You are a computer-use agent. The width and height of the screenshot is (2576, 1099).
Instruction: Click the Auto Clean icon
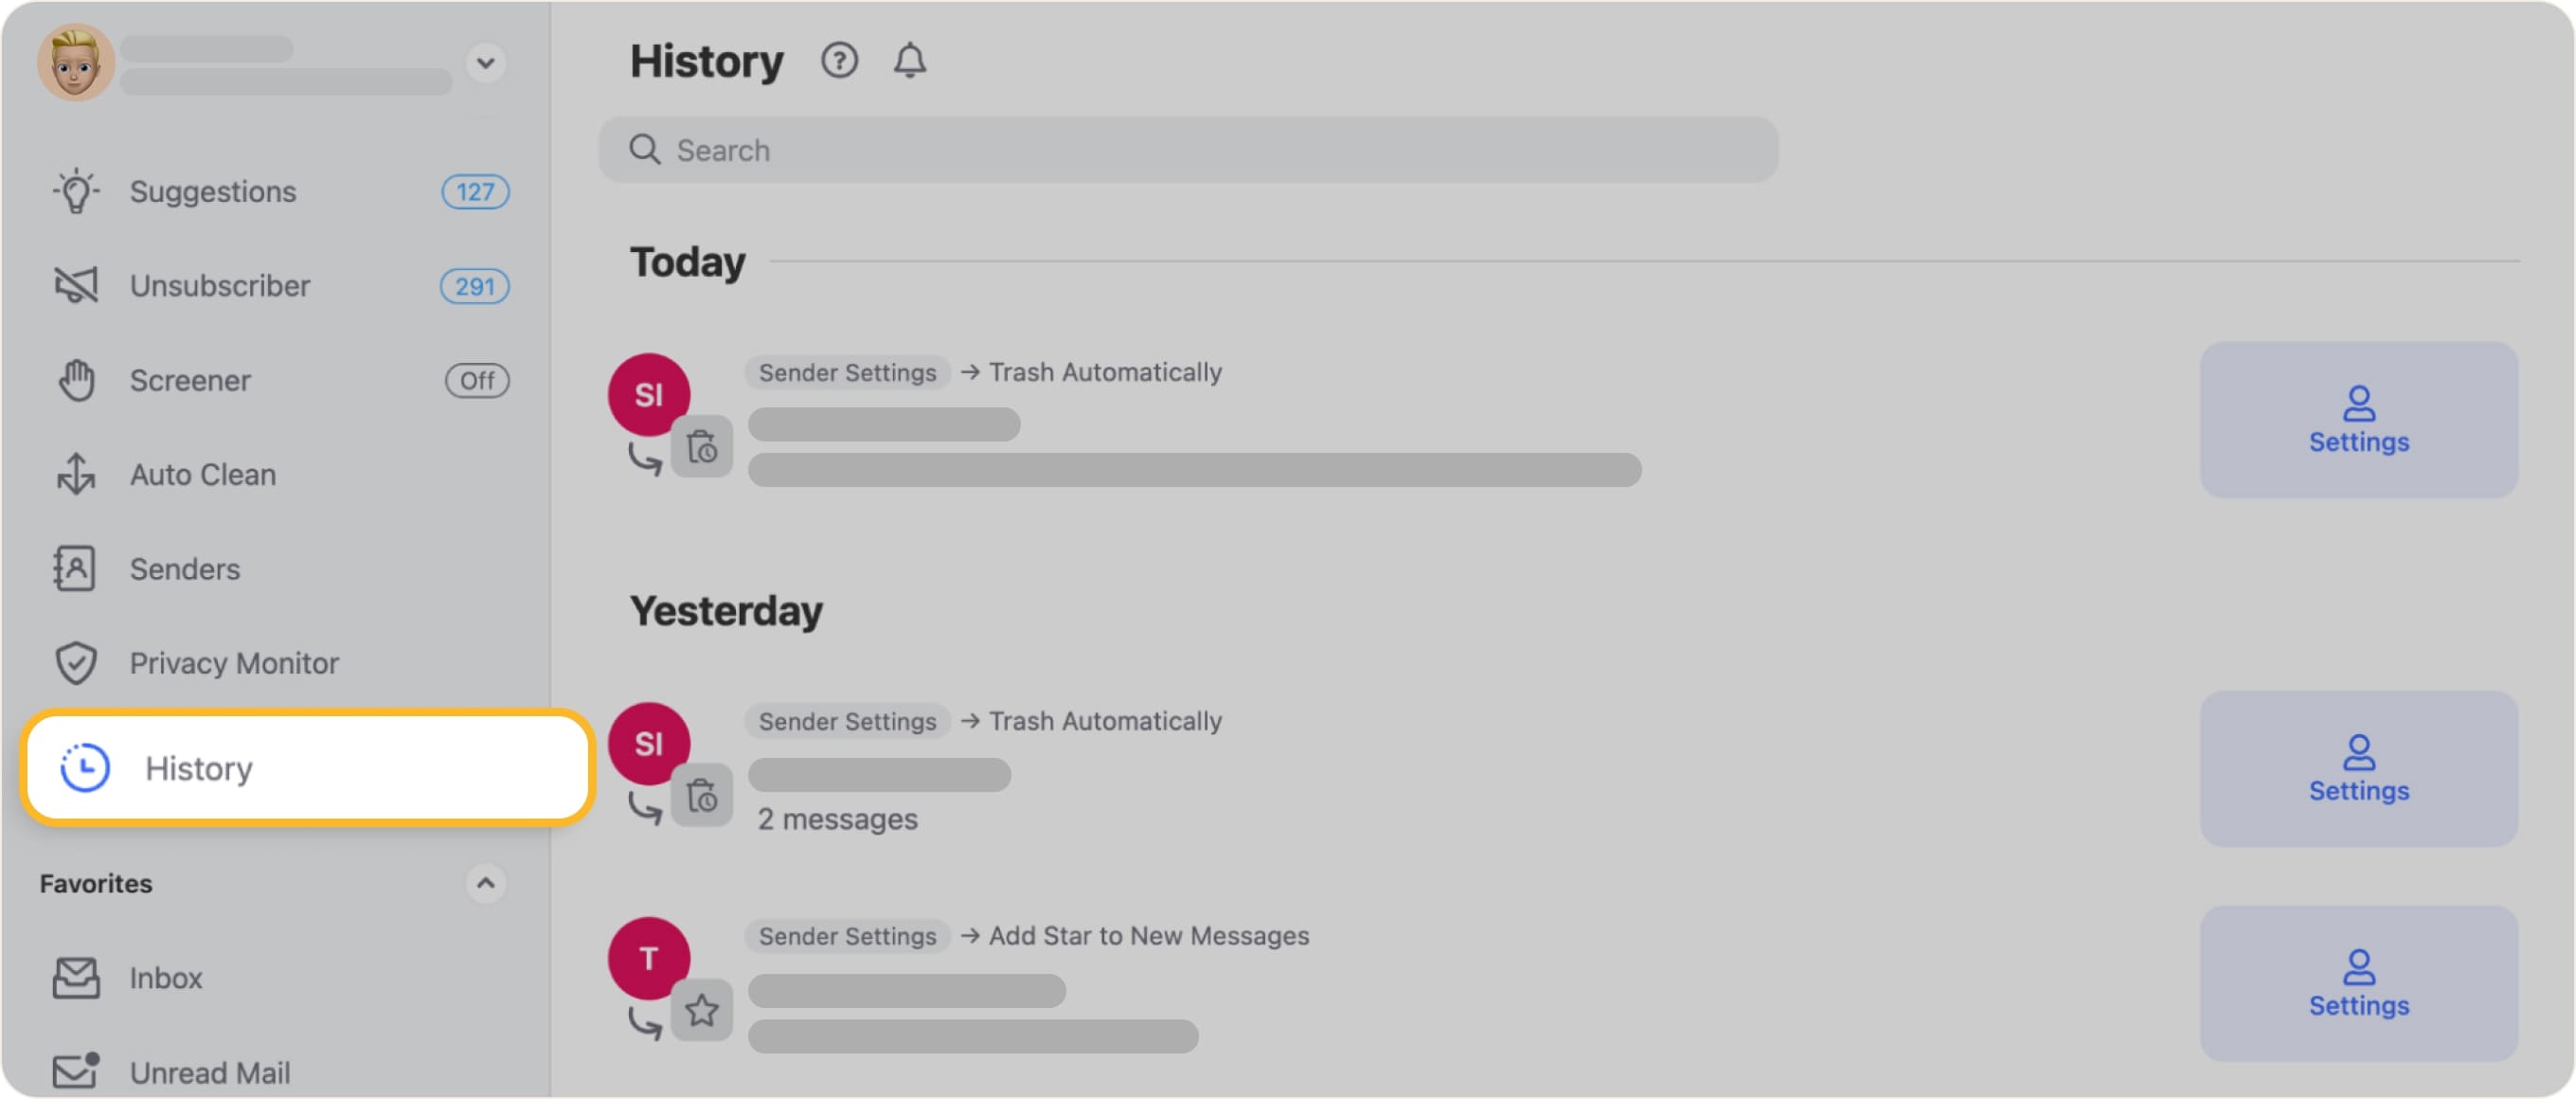click(x=76, y=474)
